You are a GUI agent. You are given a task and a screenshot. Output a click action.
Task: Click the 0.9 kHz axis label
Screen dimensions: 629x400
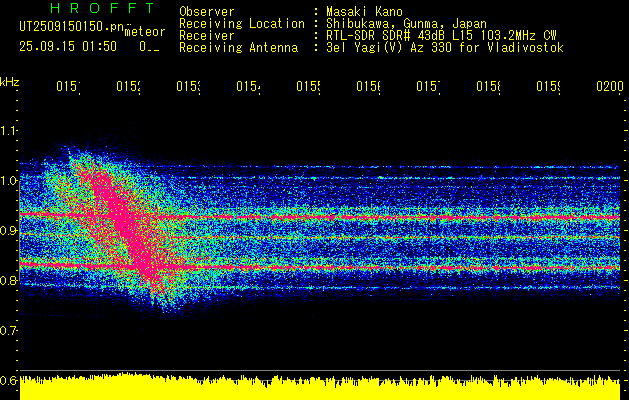(x=8, y=231)
